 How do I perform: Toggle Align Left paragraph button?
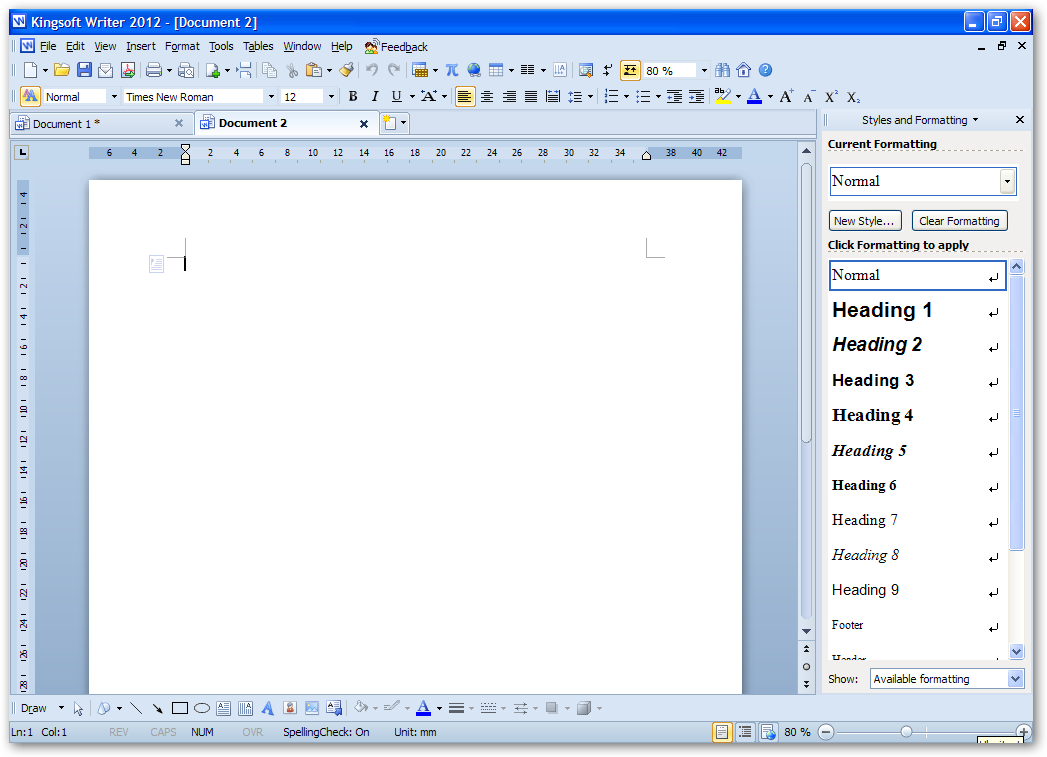465,97
